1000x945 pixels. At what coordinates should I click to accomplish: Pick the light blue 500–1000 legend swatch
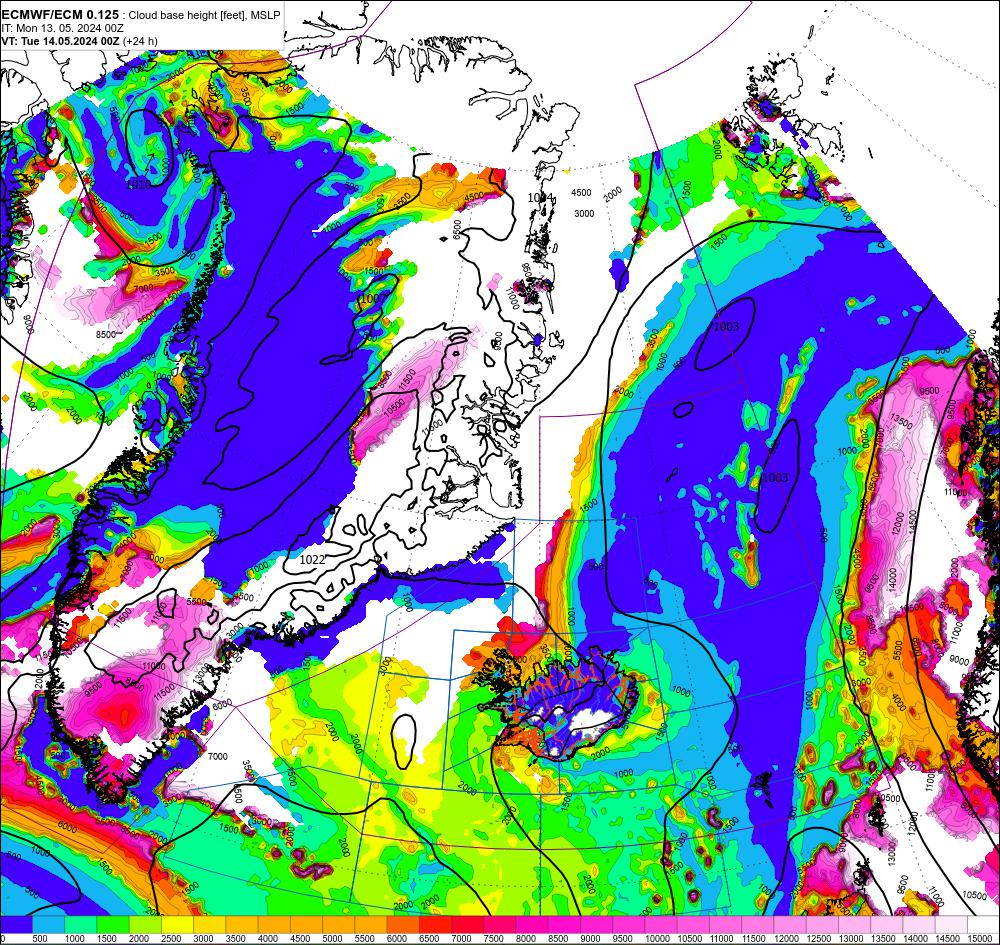(48, 924)
